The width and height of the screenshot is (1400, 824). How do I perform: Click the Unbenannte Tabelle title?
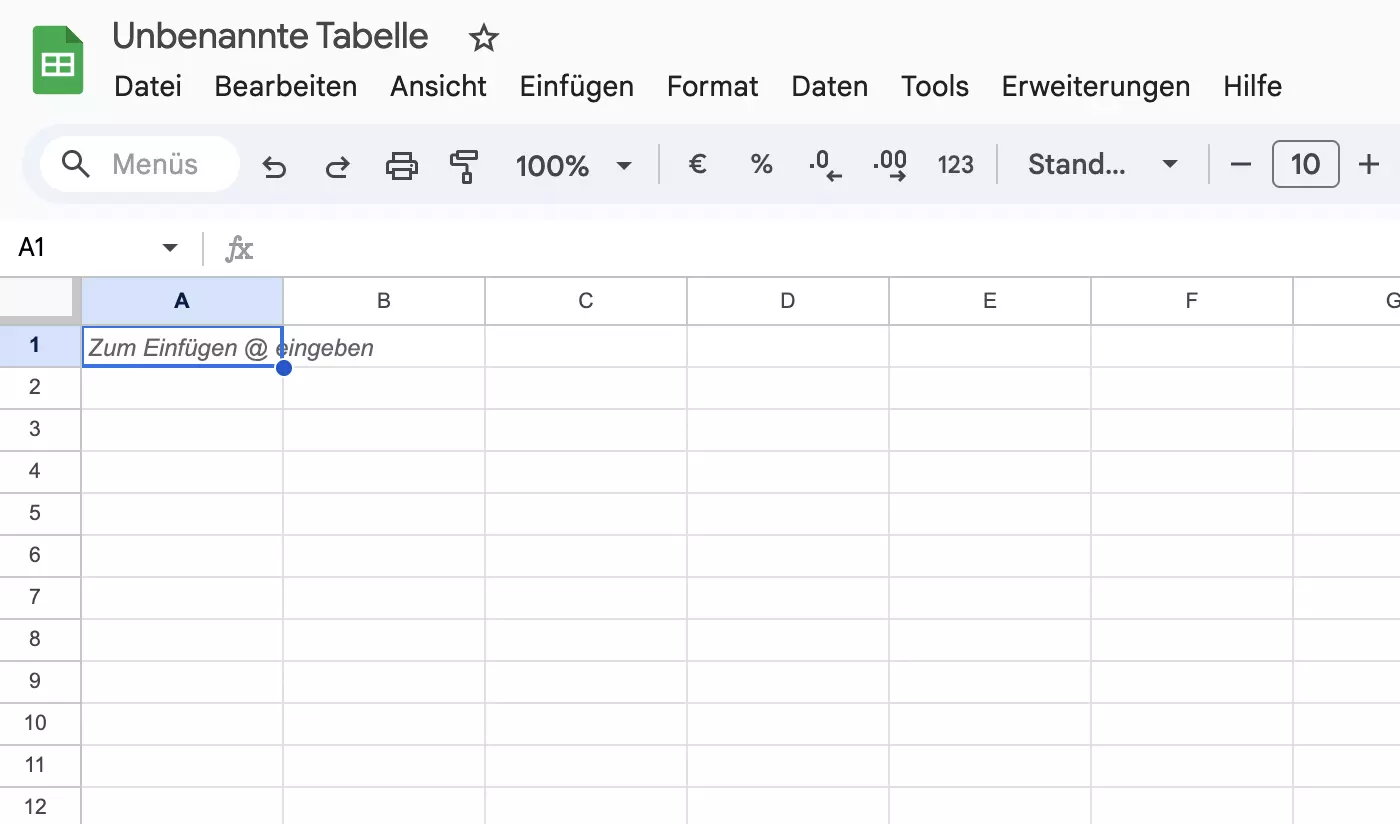(x=270, y=37)
